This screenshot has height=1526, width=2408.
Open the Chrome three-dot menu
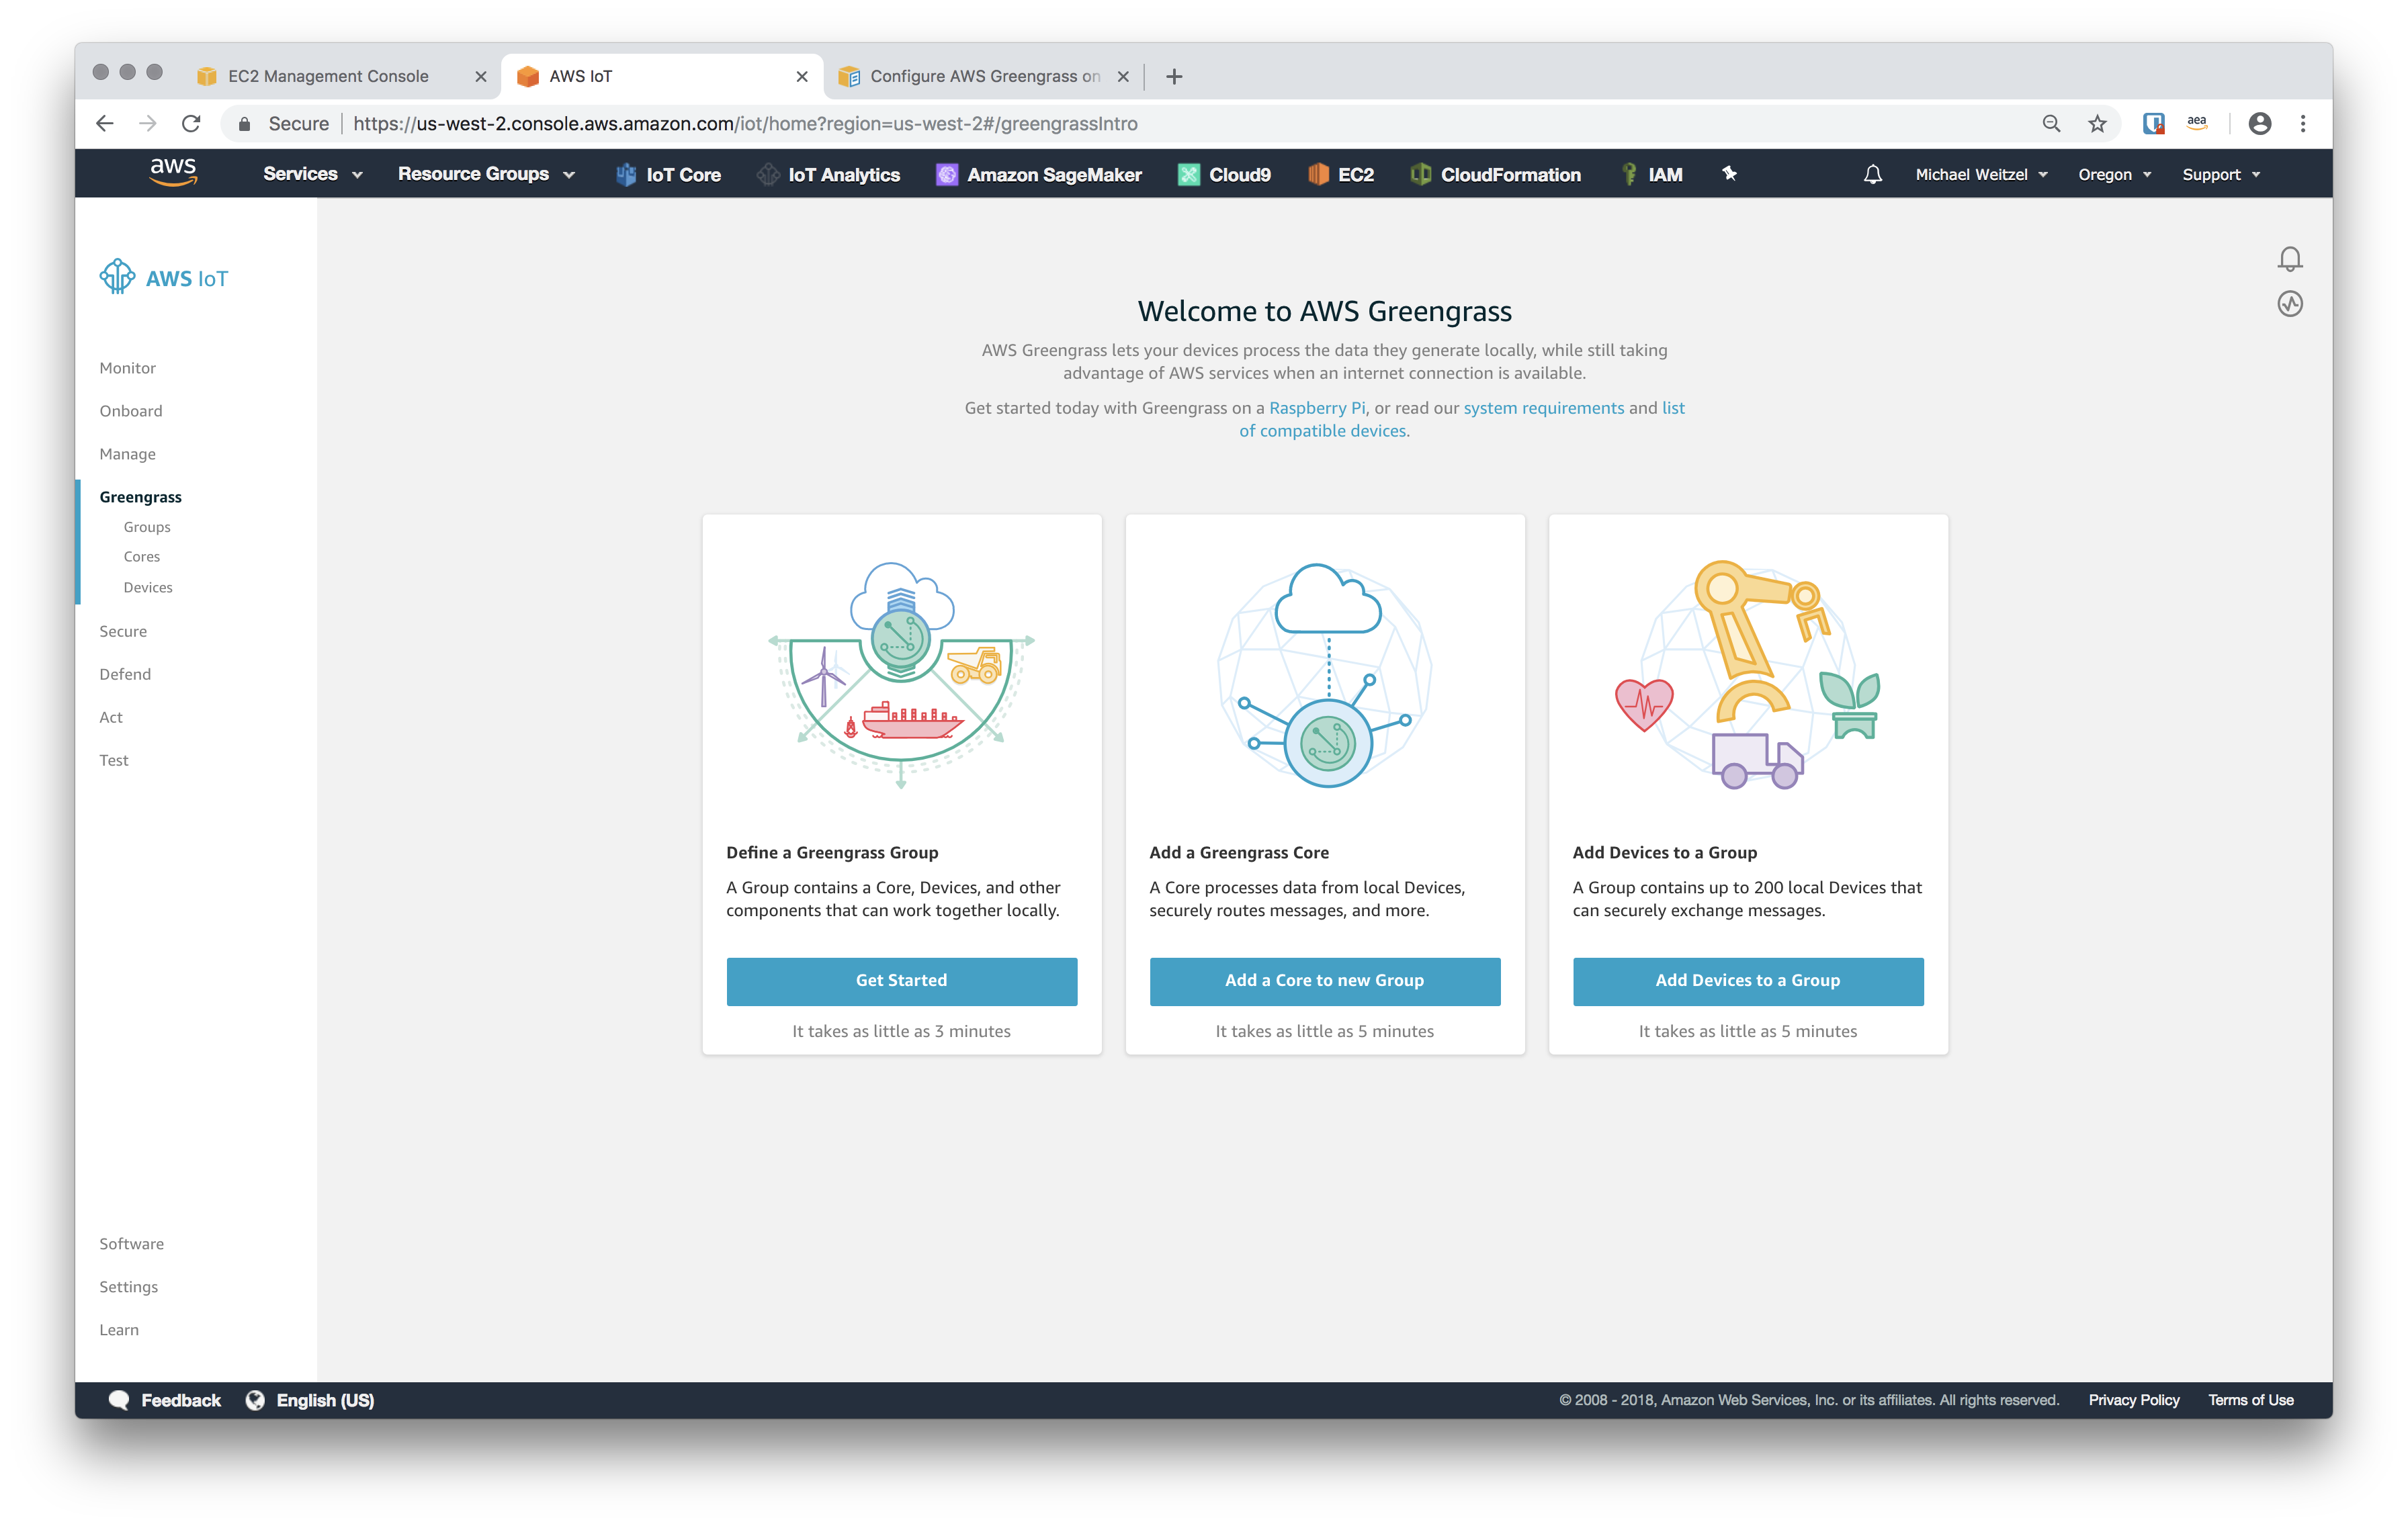click(x=2303, y=123)
